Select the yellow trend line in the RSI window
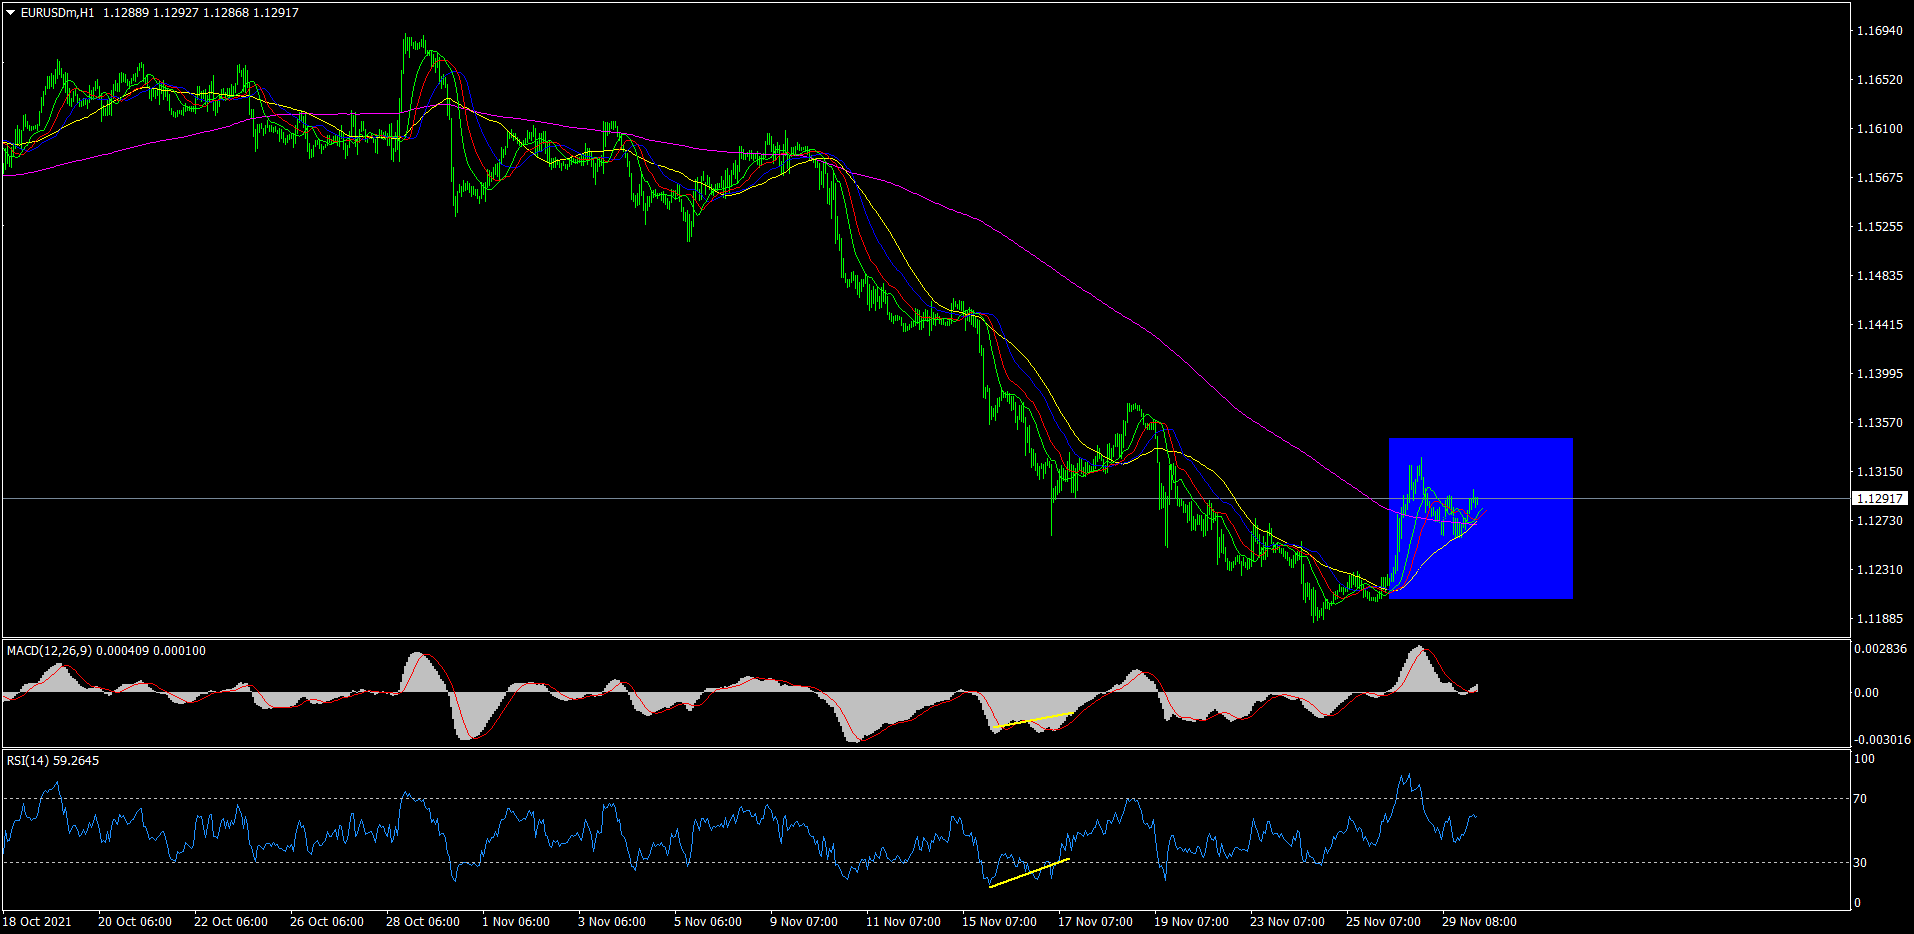 point(1029,872)
